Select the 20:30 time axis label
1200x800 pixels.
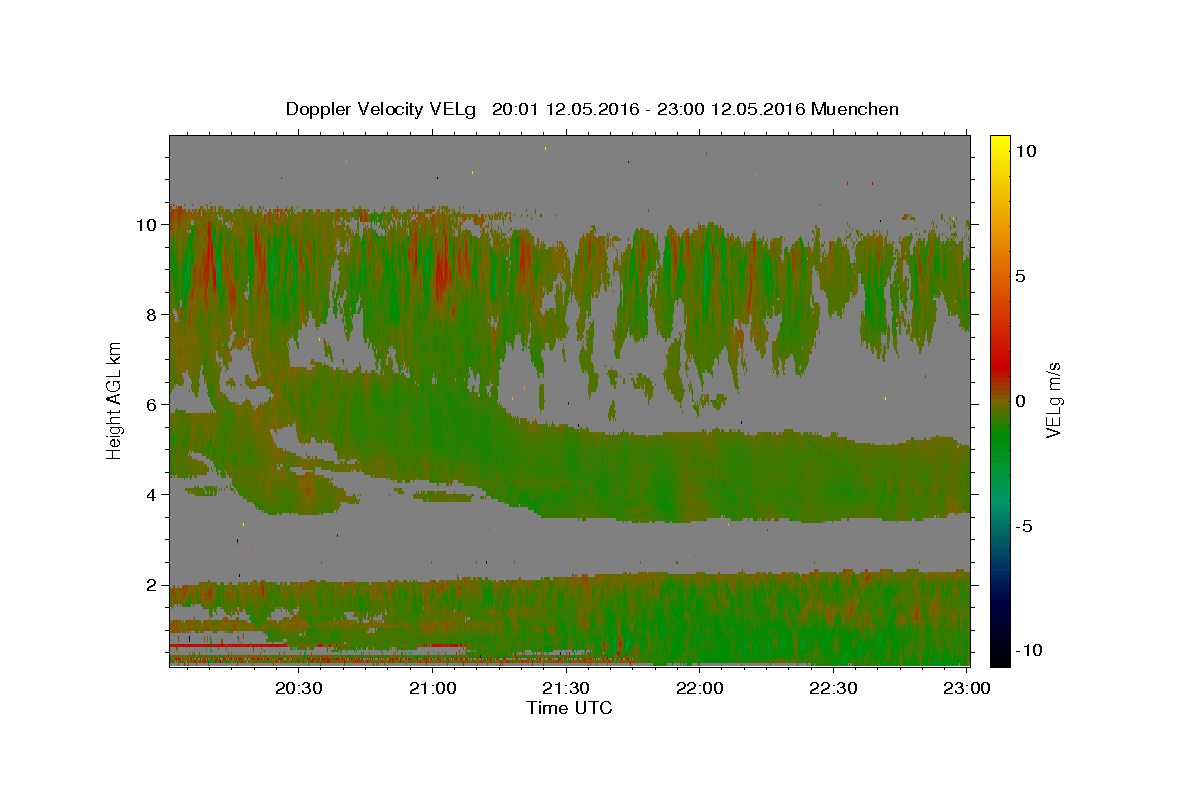(x=299, y=688)
